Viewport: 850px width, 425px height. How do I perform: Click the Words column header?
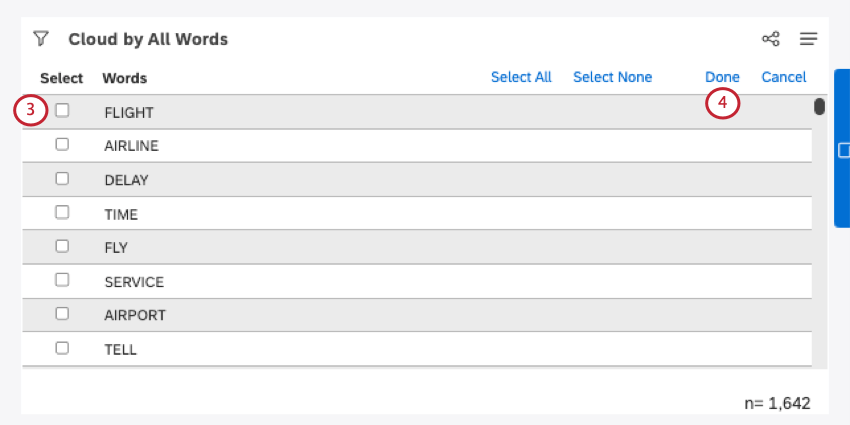tap(124, 78)
